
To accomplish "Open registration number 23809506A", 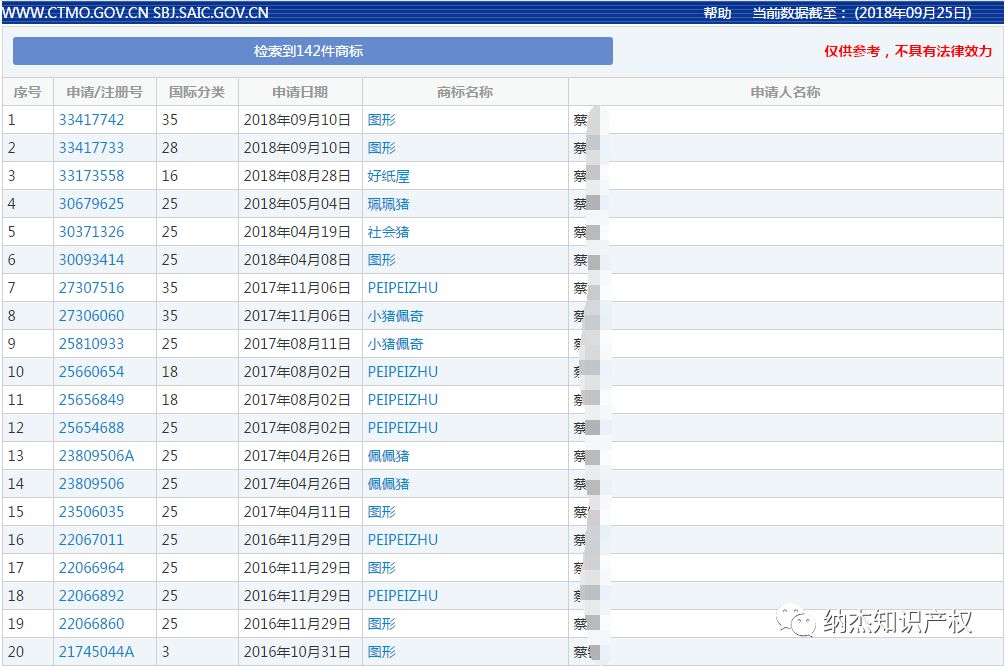I will [x=96, y=456].
